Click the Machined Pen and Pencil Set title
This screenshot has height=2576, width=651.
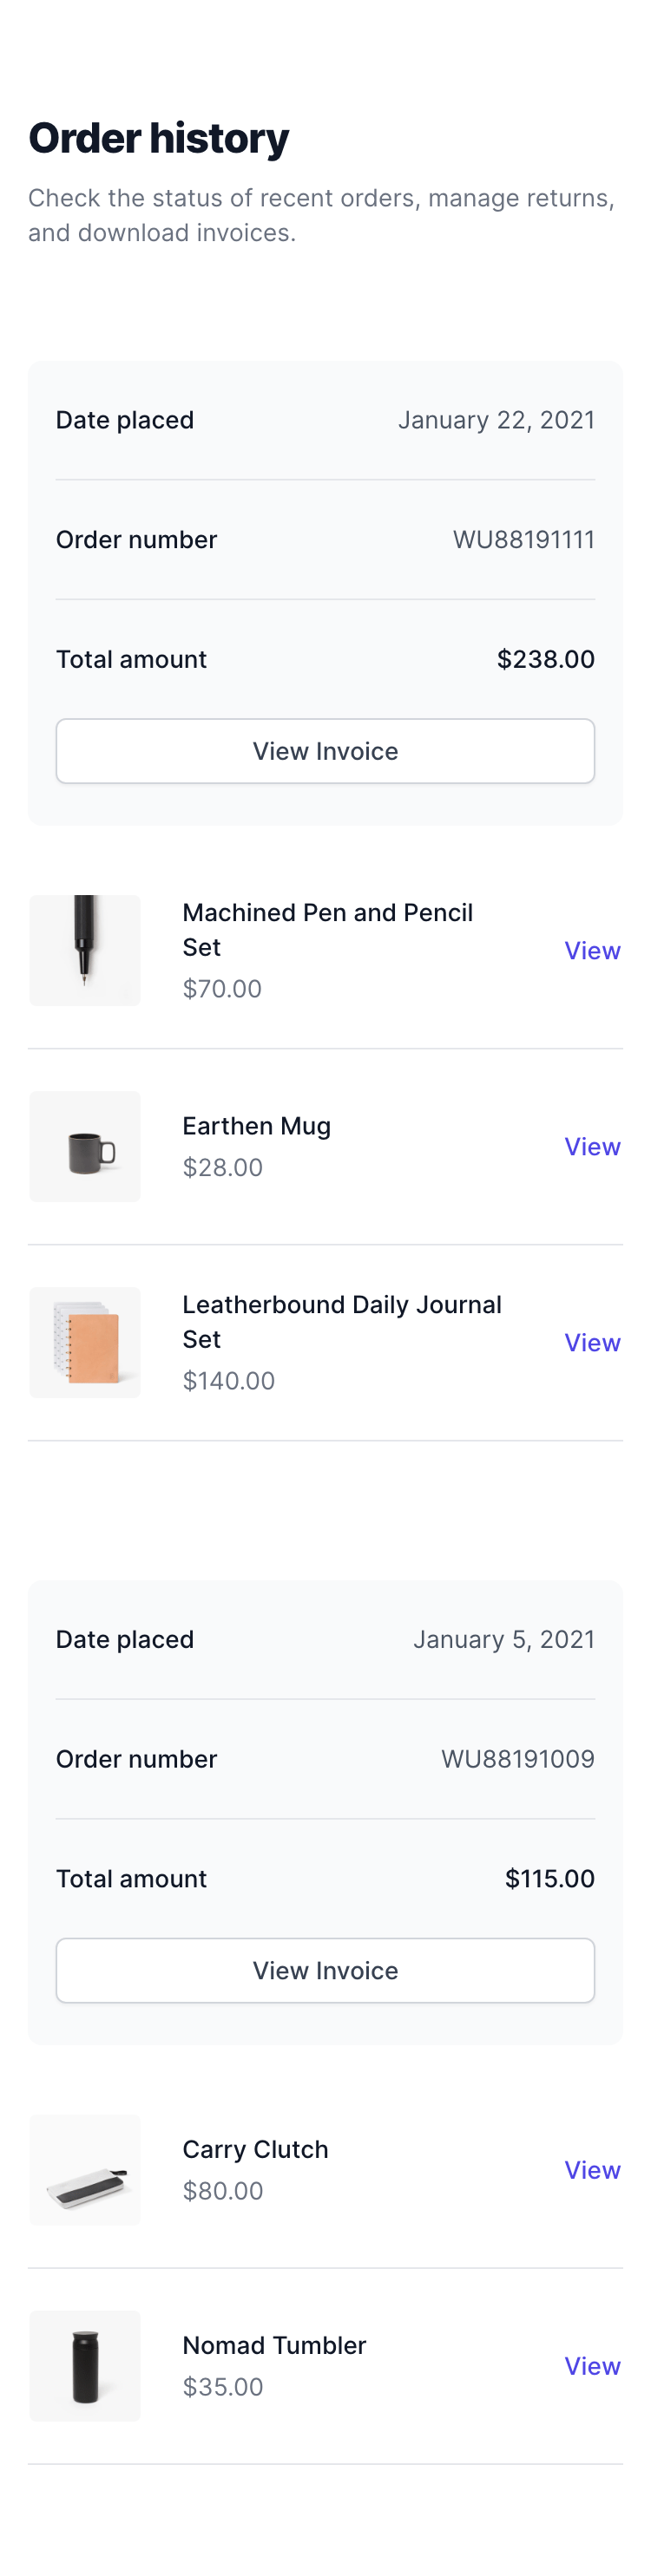pyautogui.click(x=328, y=929)
